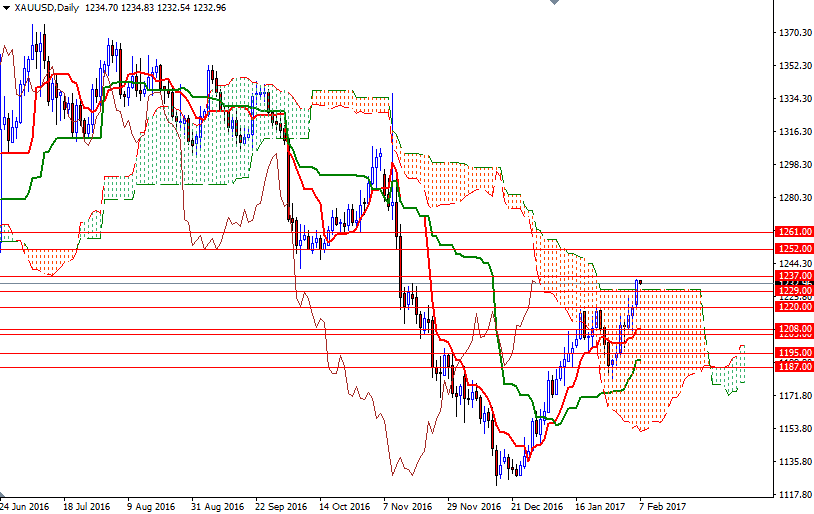814x514 pixels.
Task: Click the 1195.00 price level label
Action: coord(794,353)
